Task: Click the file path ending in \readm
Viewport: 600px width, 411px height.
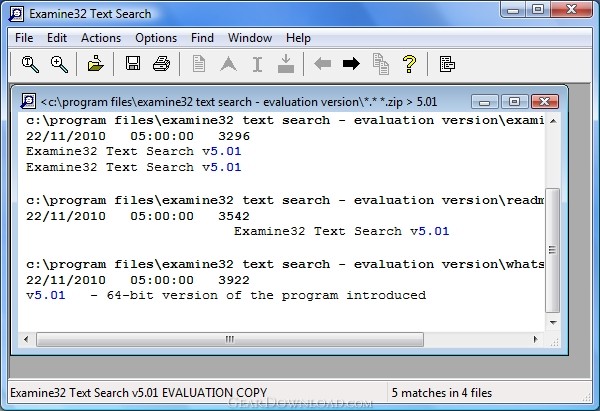Action: tap(285, 201)
